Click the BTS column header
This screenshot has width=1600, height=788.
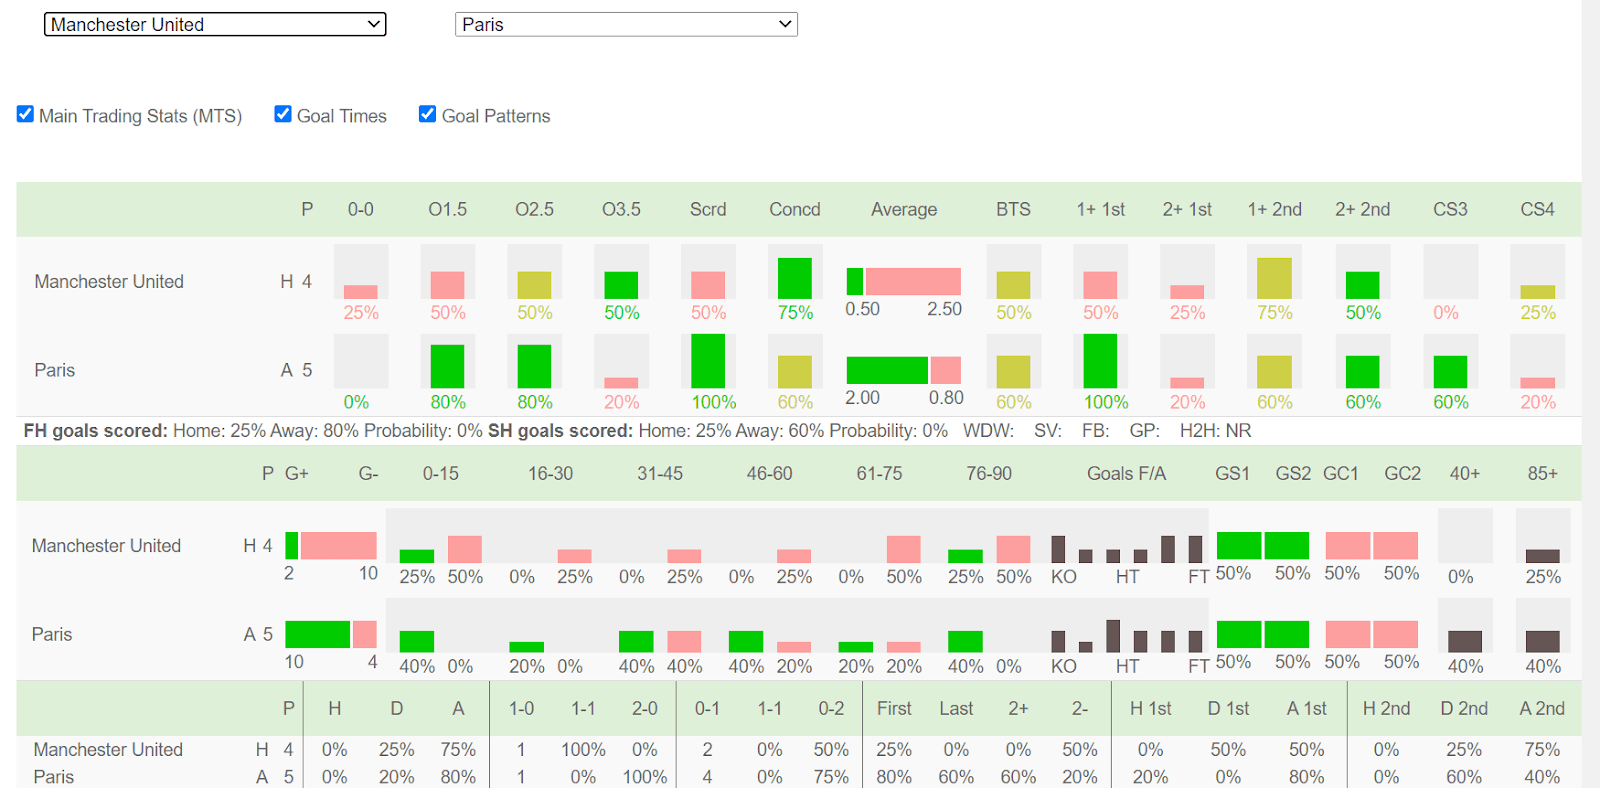pyautogui.click(x=1013, y=209)
